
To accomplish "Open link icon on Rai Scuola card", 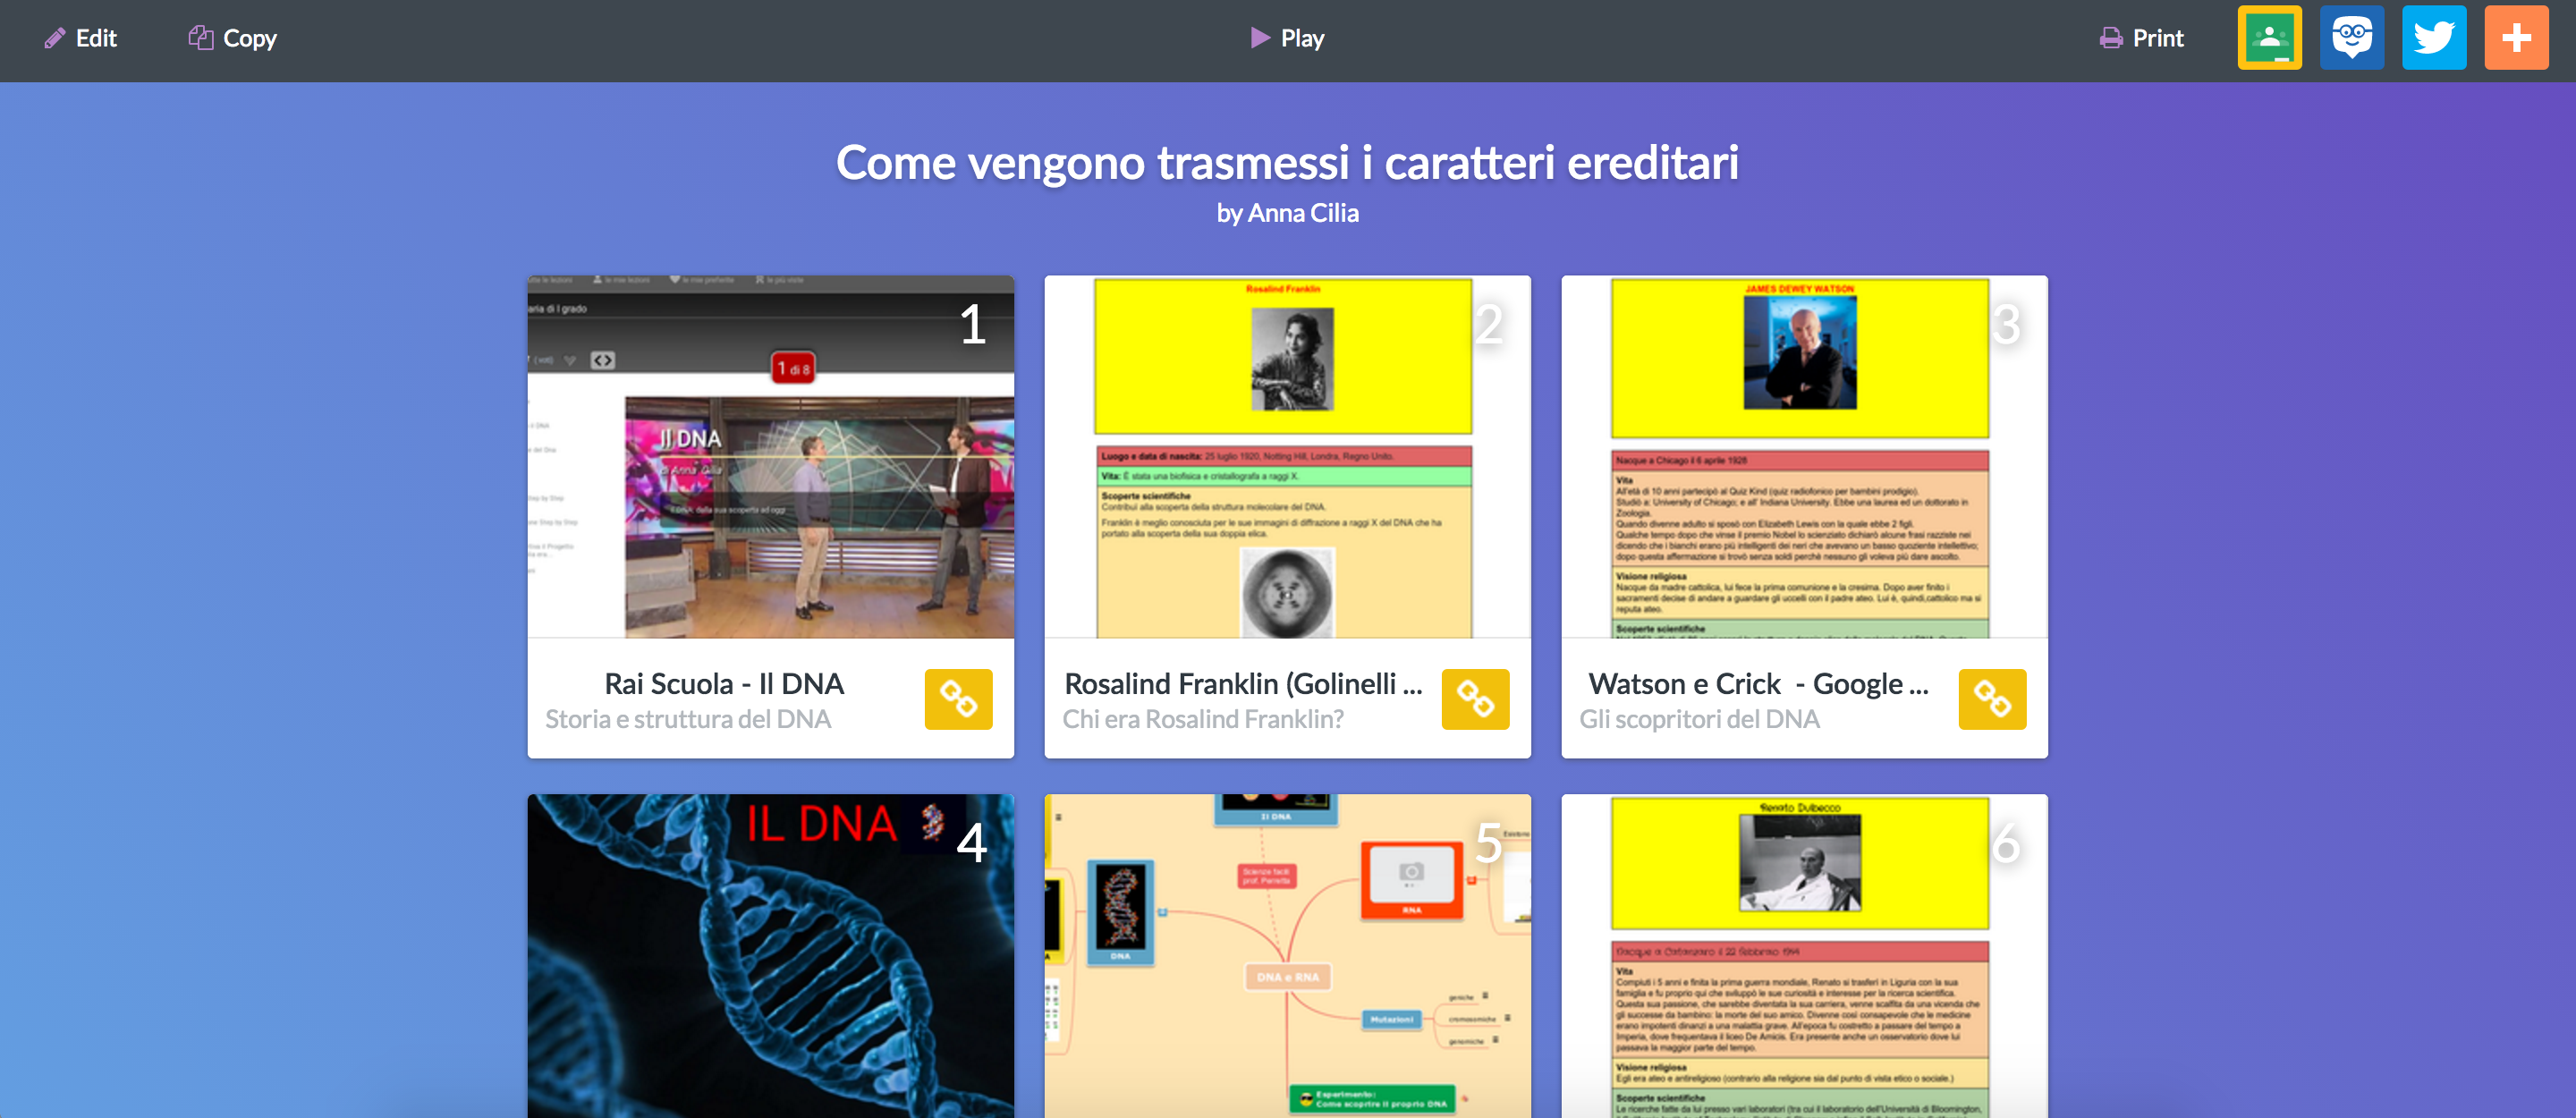I will tap(957, 699).
